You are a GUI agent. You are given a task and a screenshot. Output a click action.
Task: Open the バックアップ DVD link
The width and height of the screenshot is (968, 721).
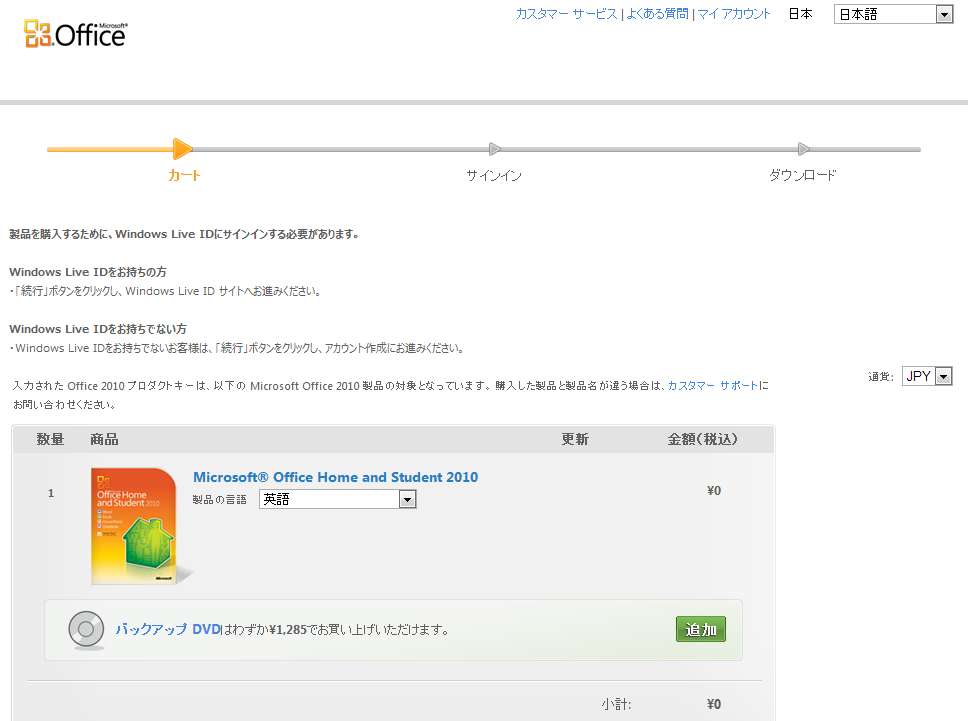click(x=168, y=630)
